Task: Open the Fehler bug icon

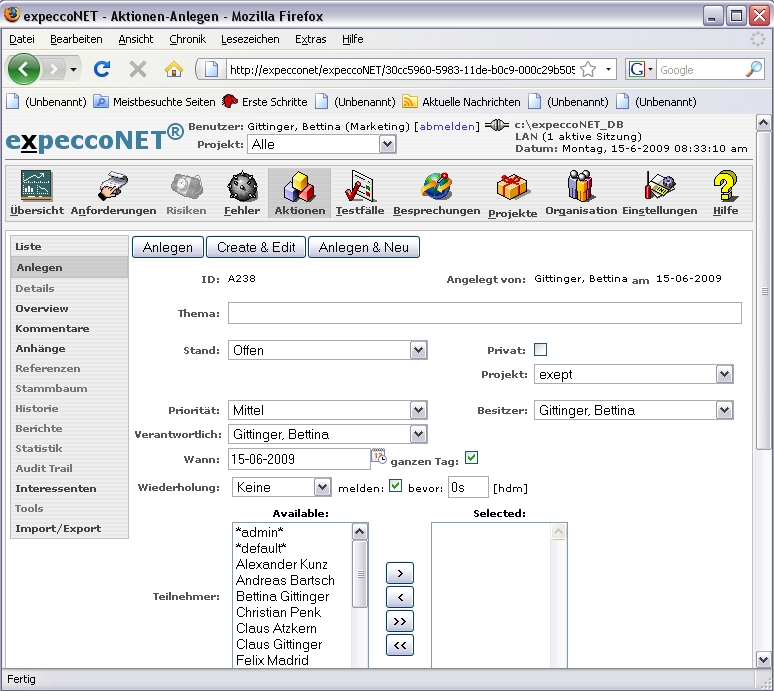Action: (242, 187)
